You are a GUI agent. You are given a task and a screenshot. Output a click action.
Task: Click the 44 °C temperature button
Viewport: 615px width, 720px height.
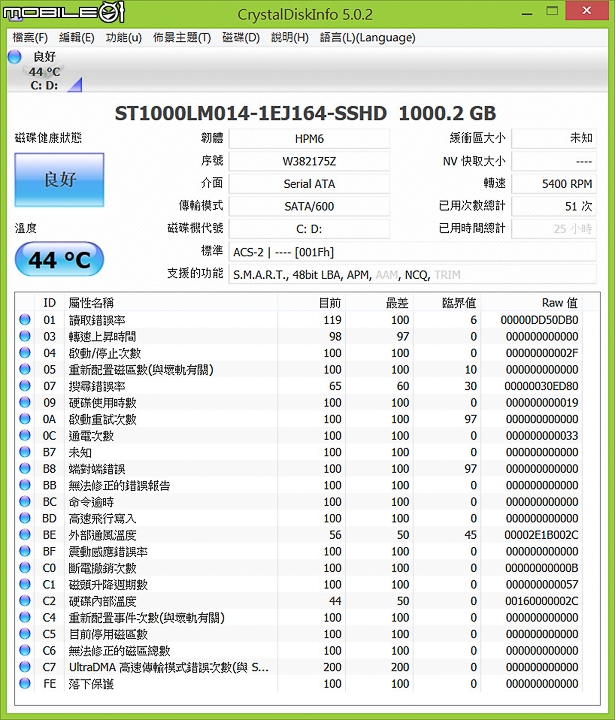(x=59, y=259)
